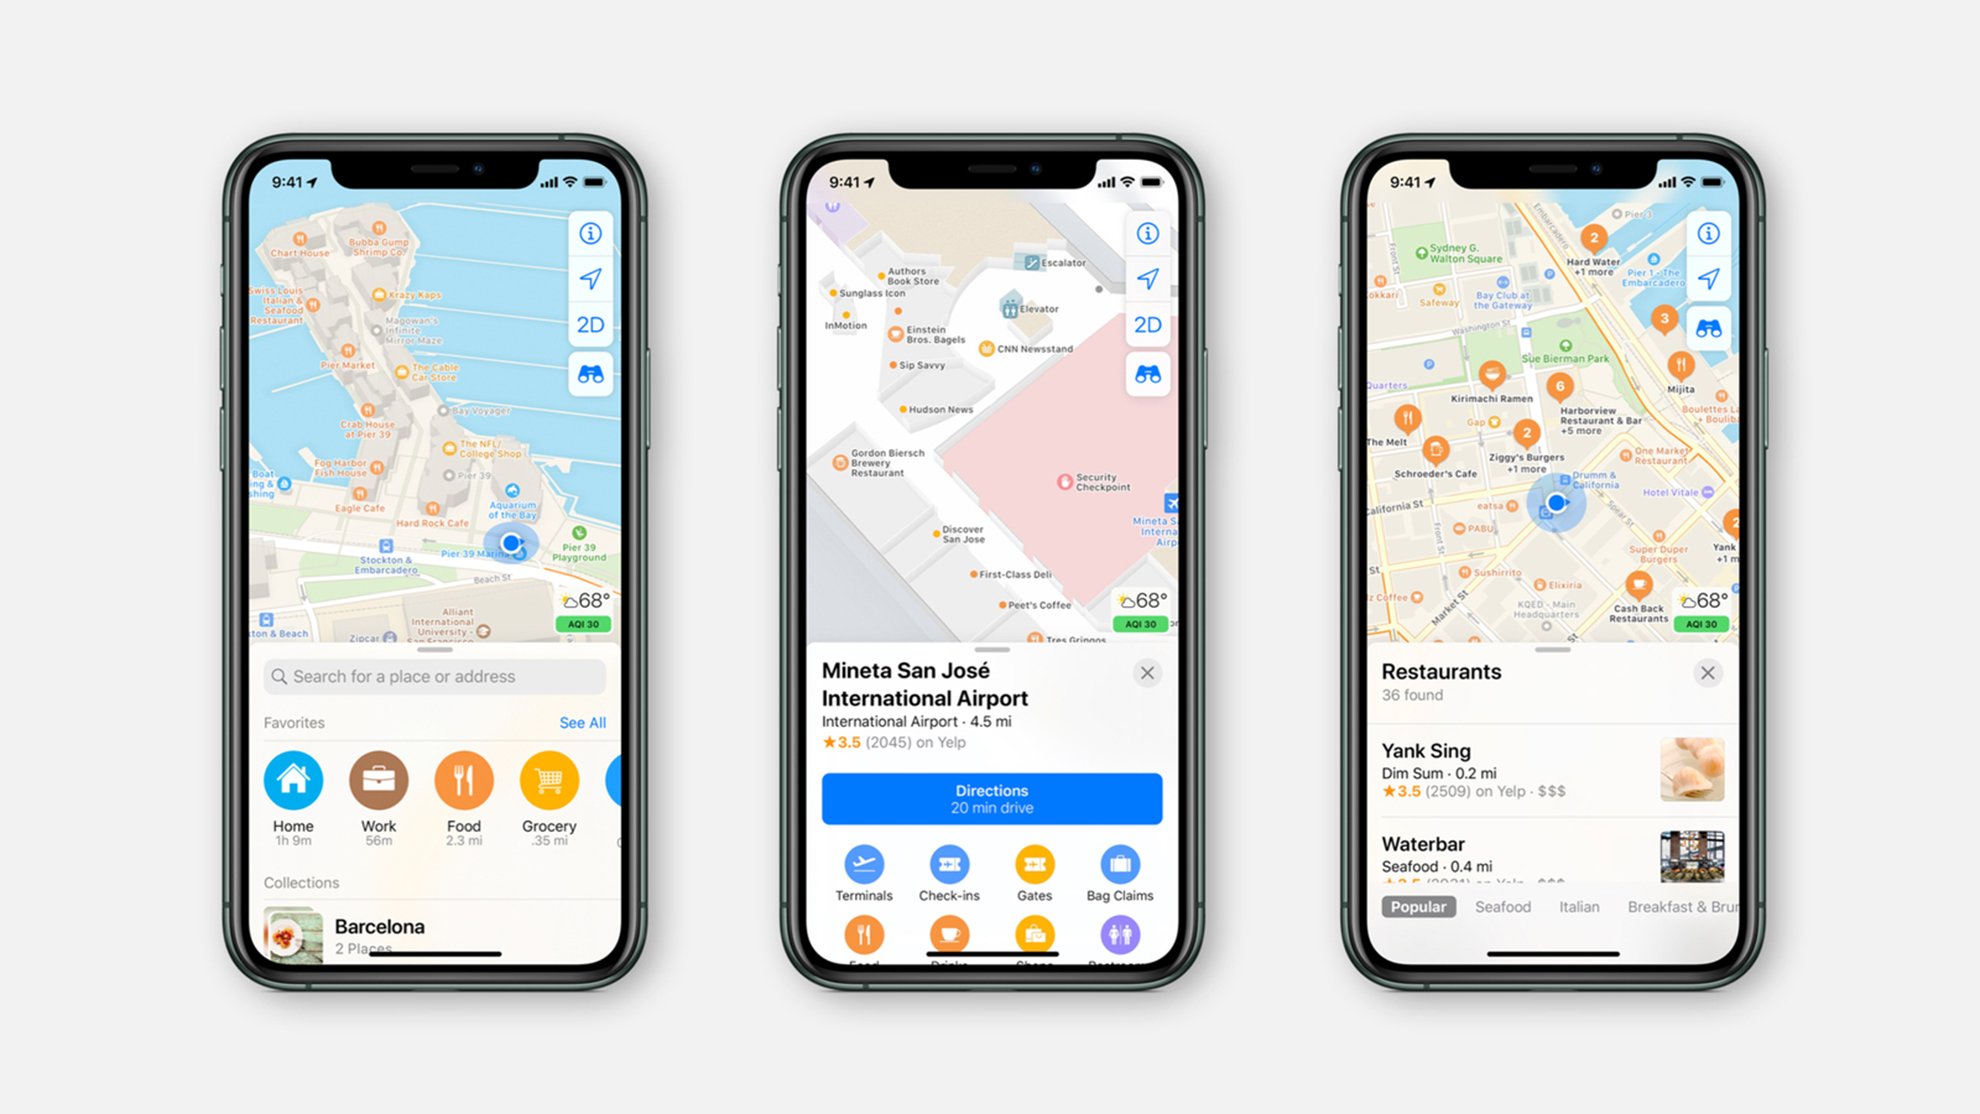Image resolution: width=1980 pixels, height=1114 pixels.
Task: Tap the Bag Claims airport category icon
Action: [x=1119, y=865]
